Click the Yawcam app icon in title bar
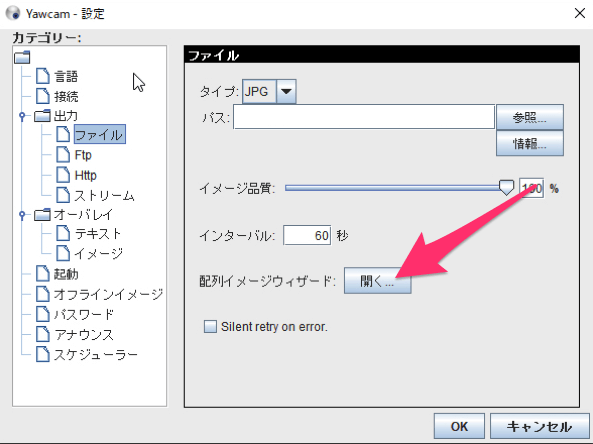The image size is (593, 444). (13, 13)
